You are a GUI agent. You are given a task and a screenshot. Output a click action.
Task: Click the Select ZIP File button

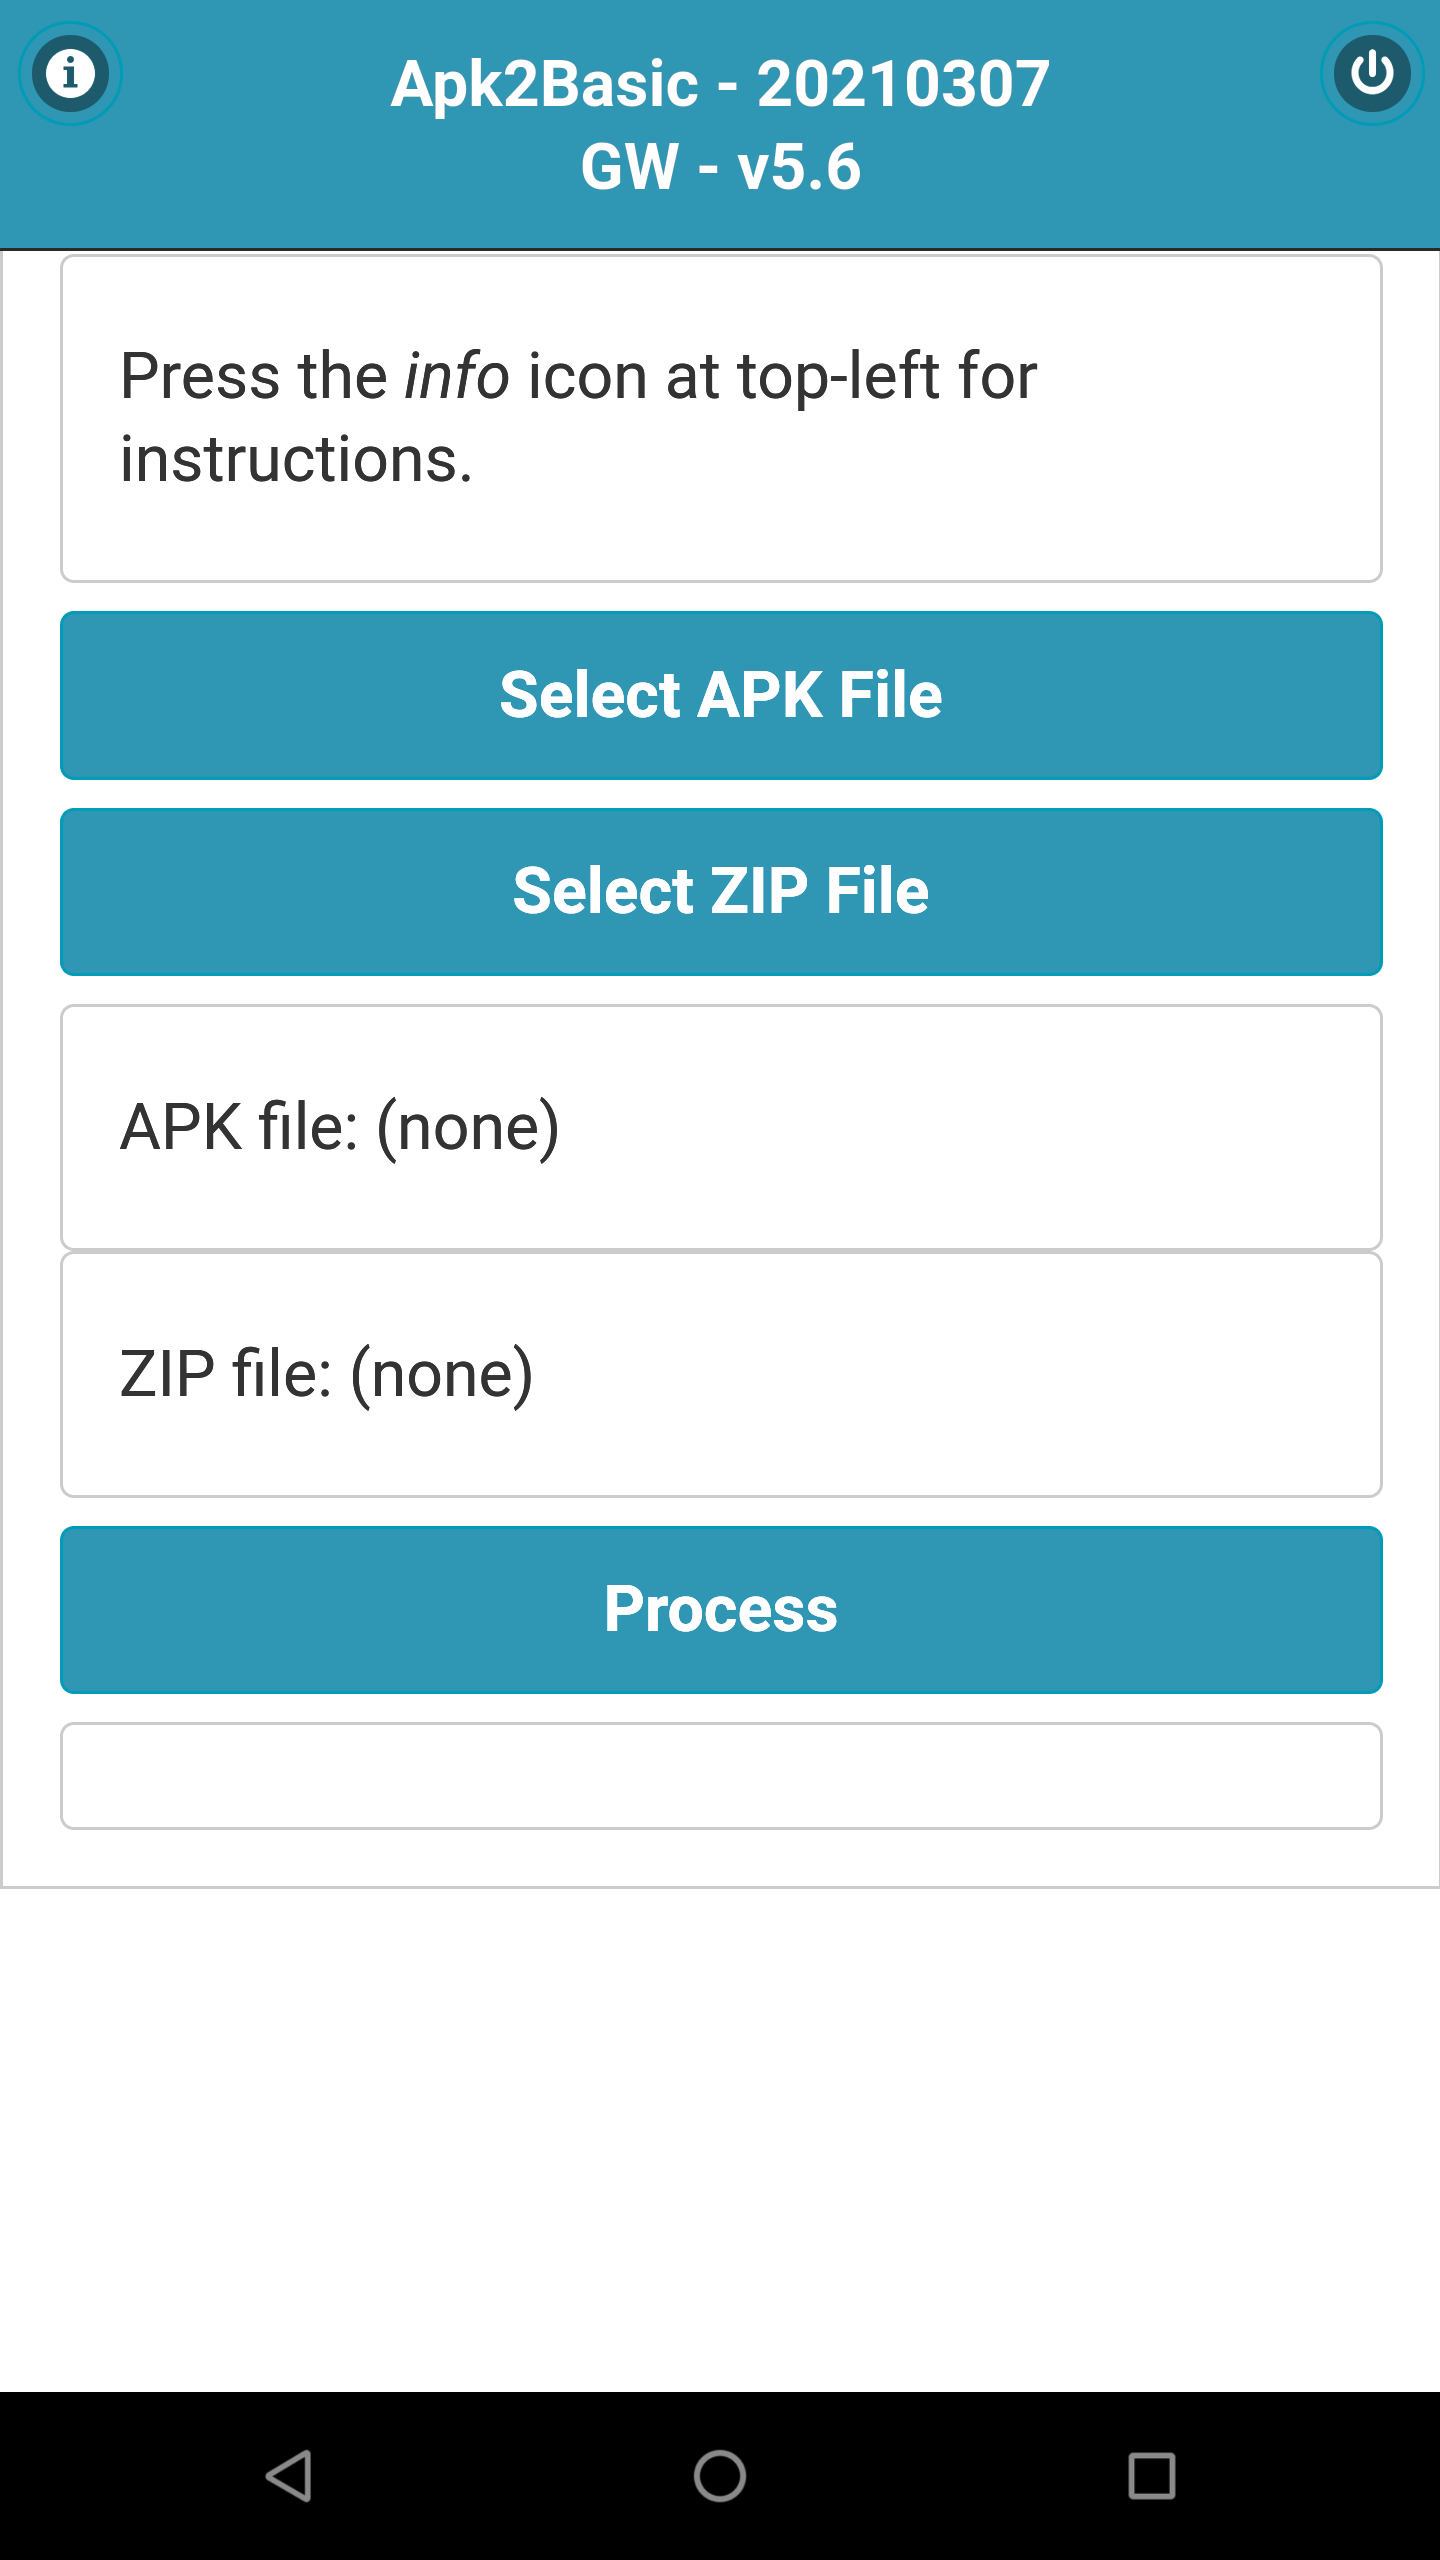pos(721,891)
